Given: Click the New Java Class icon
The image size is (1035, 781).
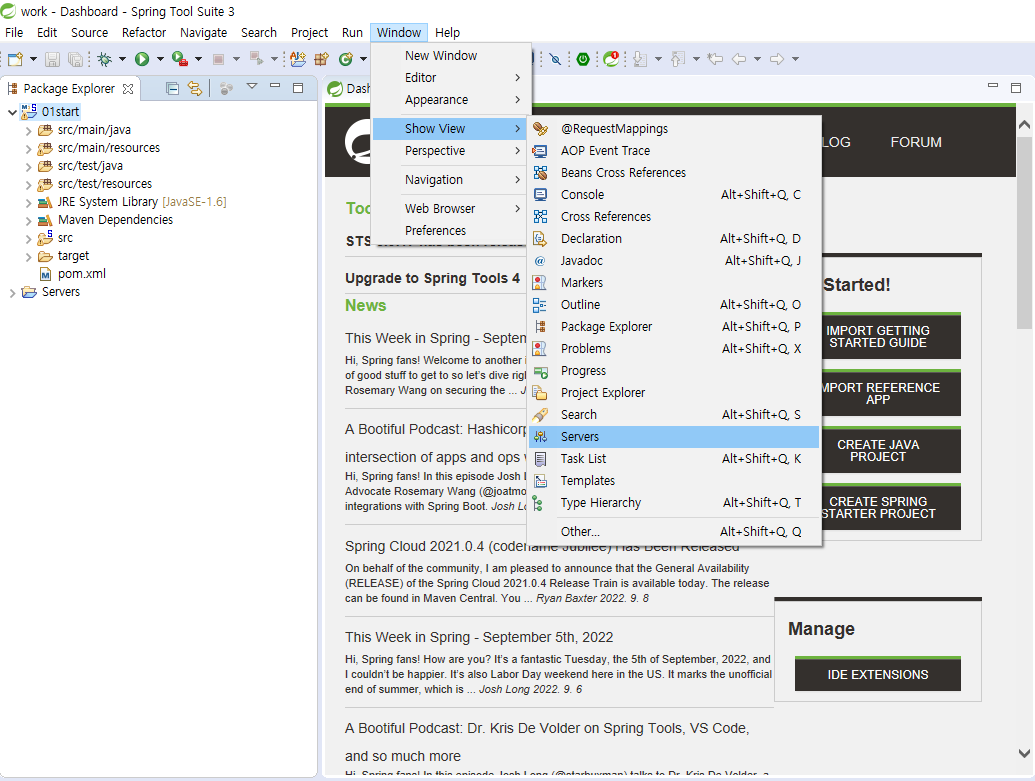Looking at the screenshot, I should click(x=345, y=59).
